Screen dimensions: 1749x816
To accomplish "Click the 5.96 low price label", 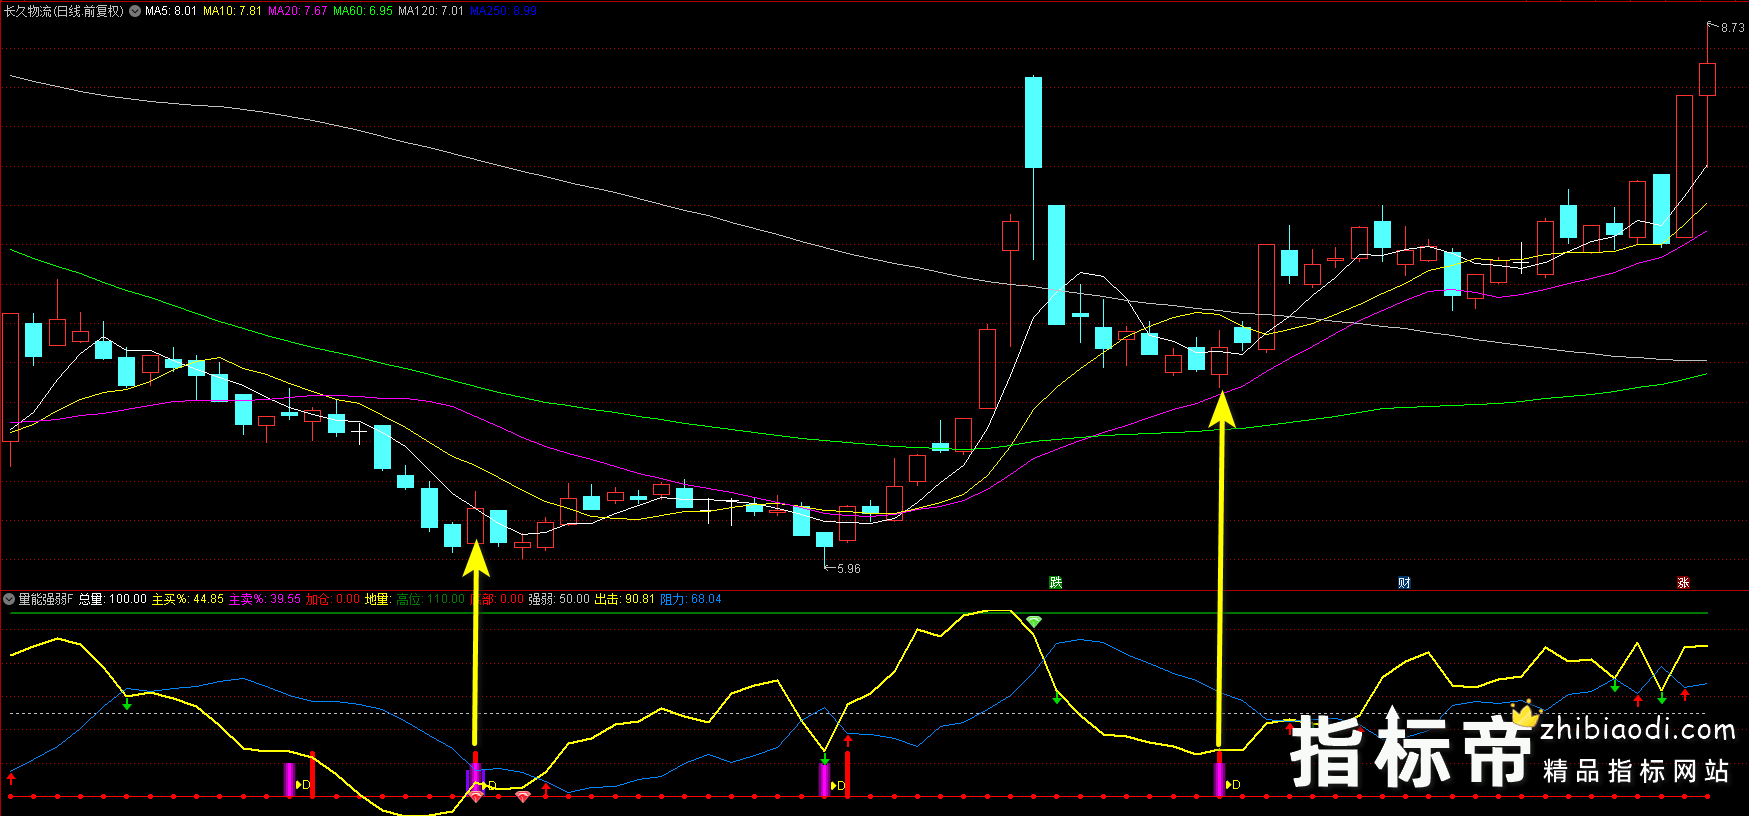I will tap(848, 568).
